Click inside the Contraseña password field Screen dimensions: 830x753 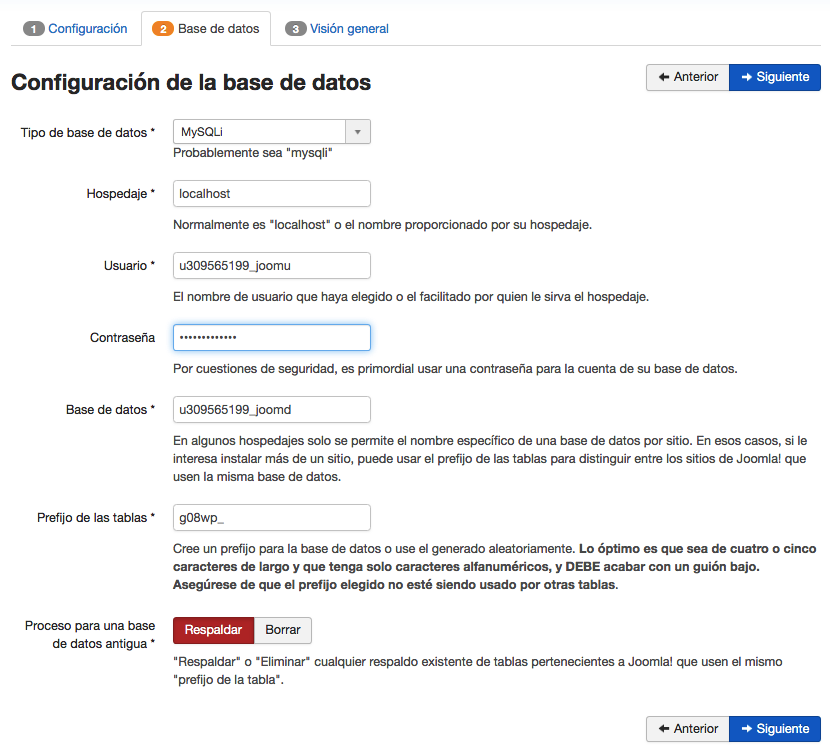(x=271, y=337)
